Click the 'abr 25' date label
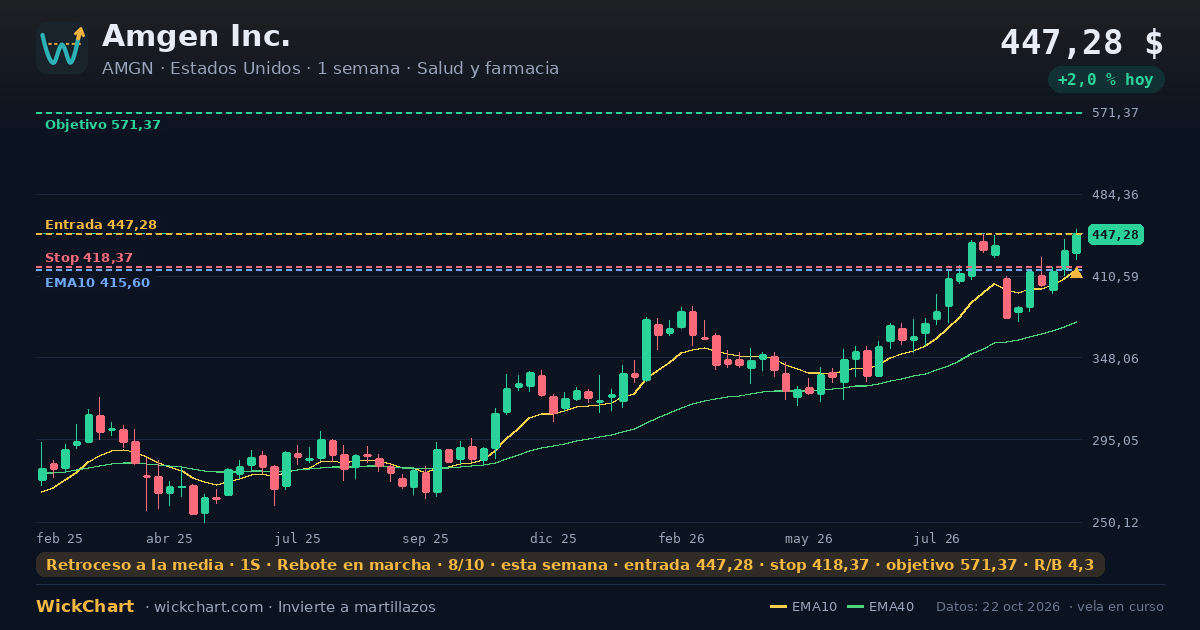 coord(169,538)
